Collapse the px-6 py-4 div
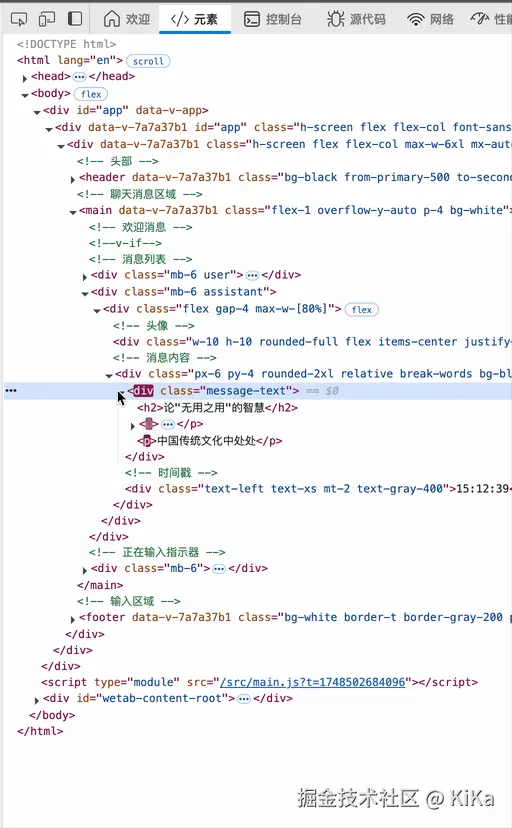This screenshot has height=828, width=512. pos(109,375)
